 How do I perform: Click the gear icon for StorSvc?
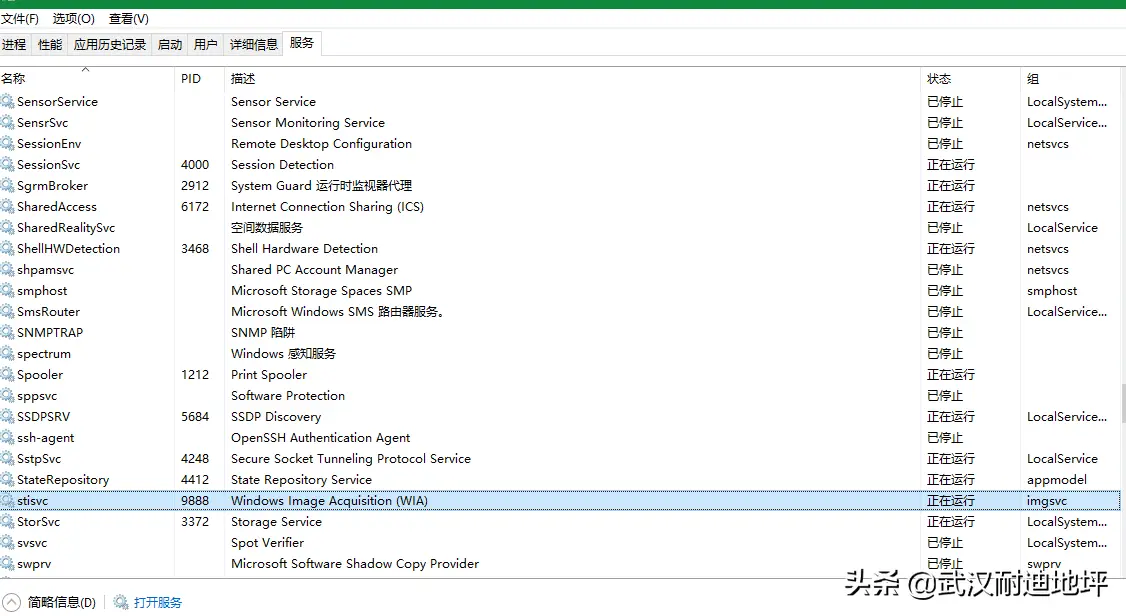pyautogui.click(x=8, y=522)
